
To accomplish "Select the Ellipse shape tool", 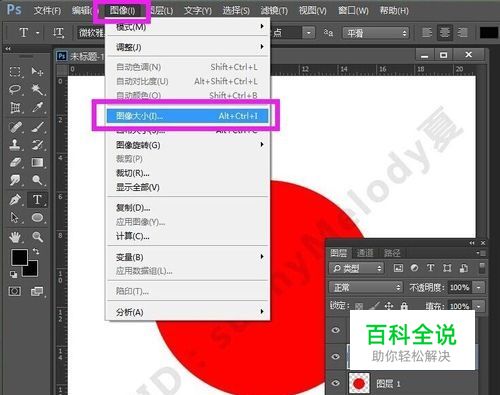I will click(x=37, y=217).
